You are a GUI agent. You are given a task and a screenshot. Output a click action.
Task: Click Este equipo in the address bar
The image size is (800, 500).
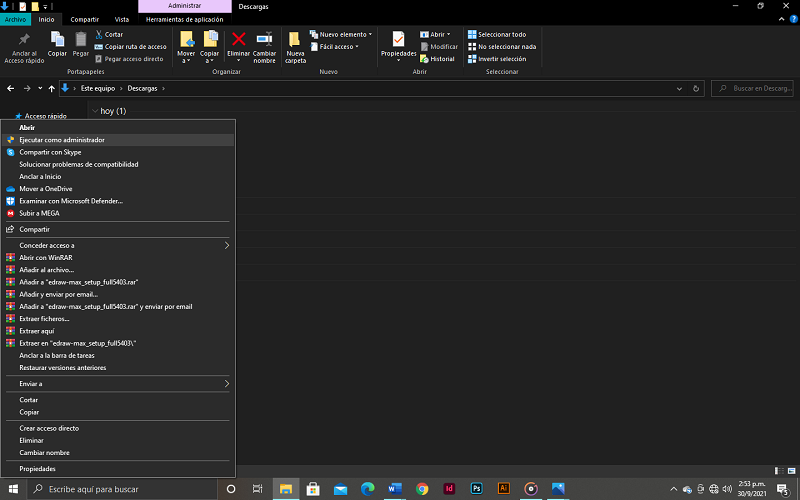tap(98, 88)
